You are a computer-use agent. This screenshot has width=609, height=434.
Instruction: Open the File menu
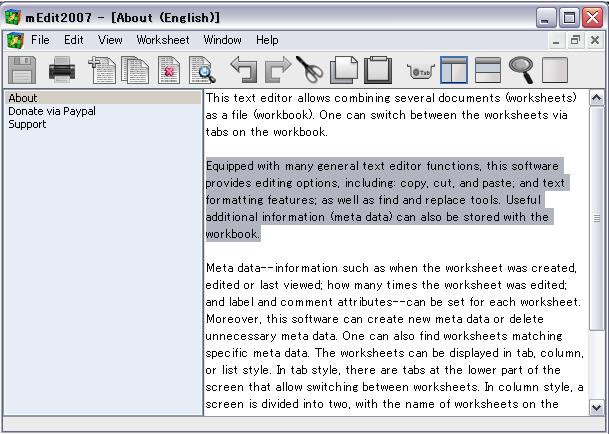(x=40, y=40)
